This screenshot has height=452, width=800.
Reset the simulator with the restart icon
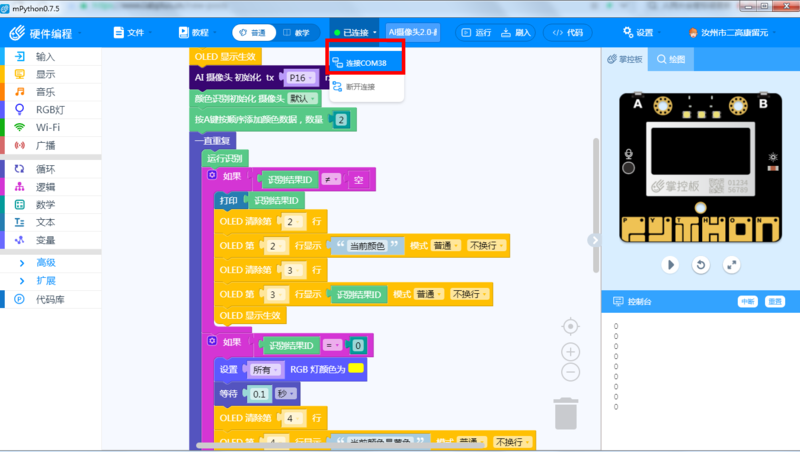701,265
